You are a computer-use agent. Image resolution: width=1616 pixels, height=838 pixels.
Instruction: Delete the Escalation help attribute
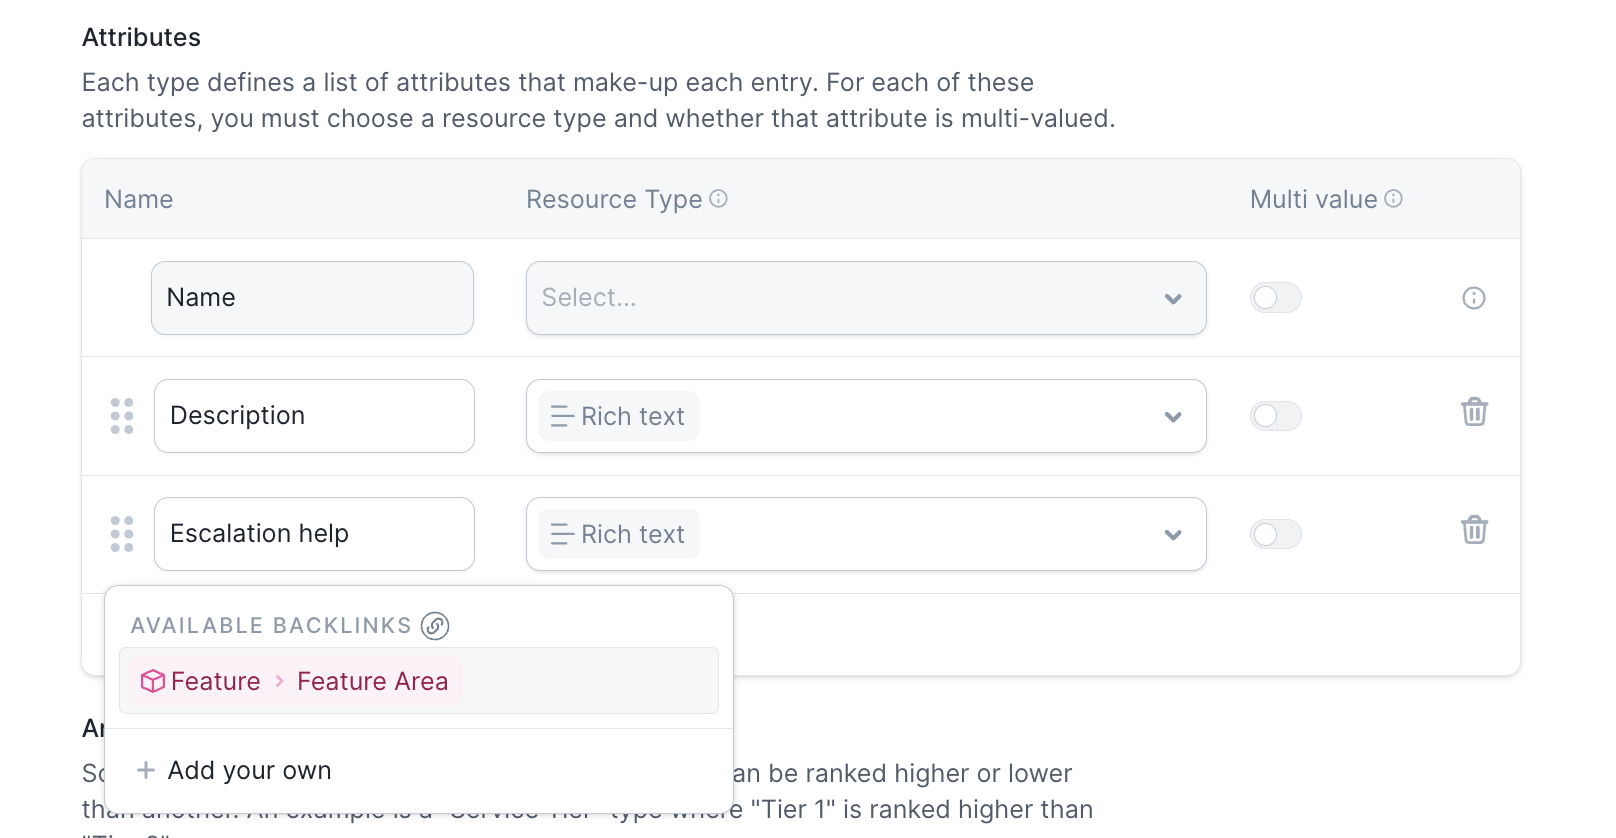(x=1474, y=530)
